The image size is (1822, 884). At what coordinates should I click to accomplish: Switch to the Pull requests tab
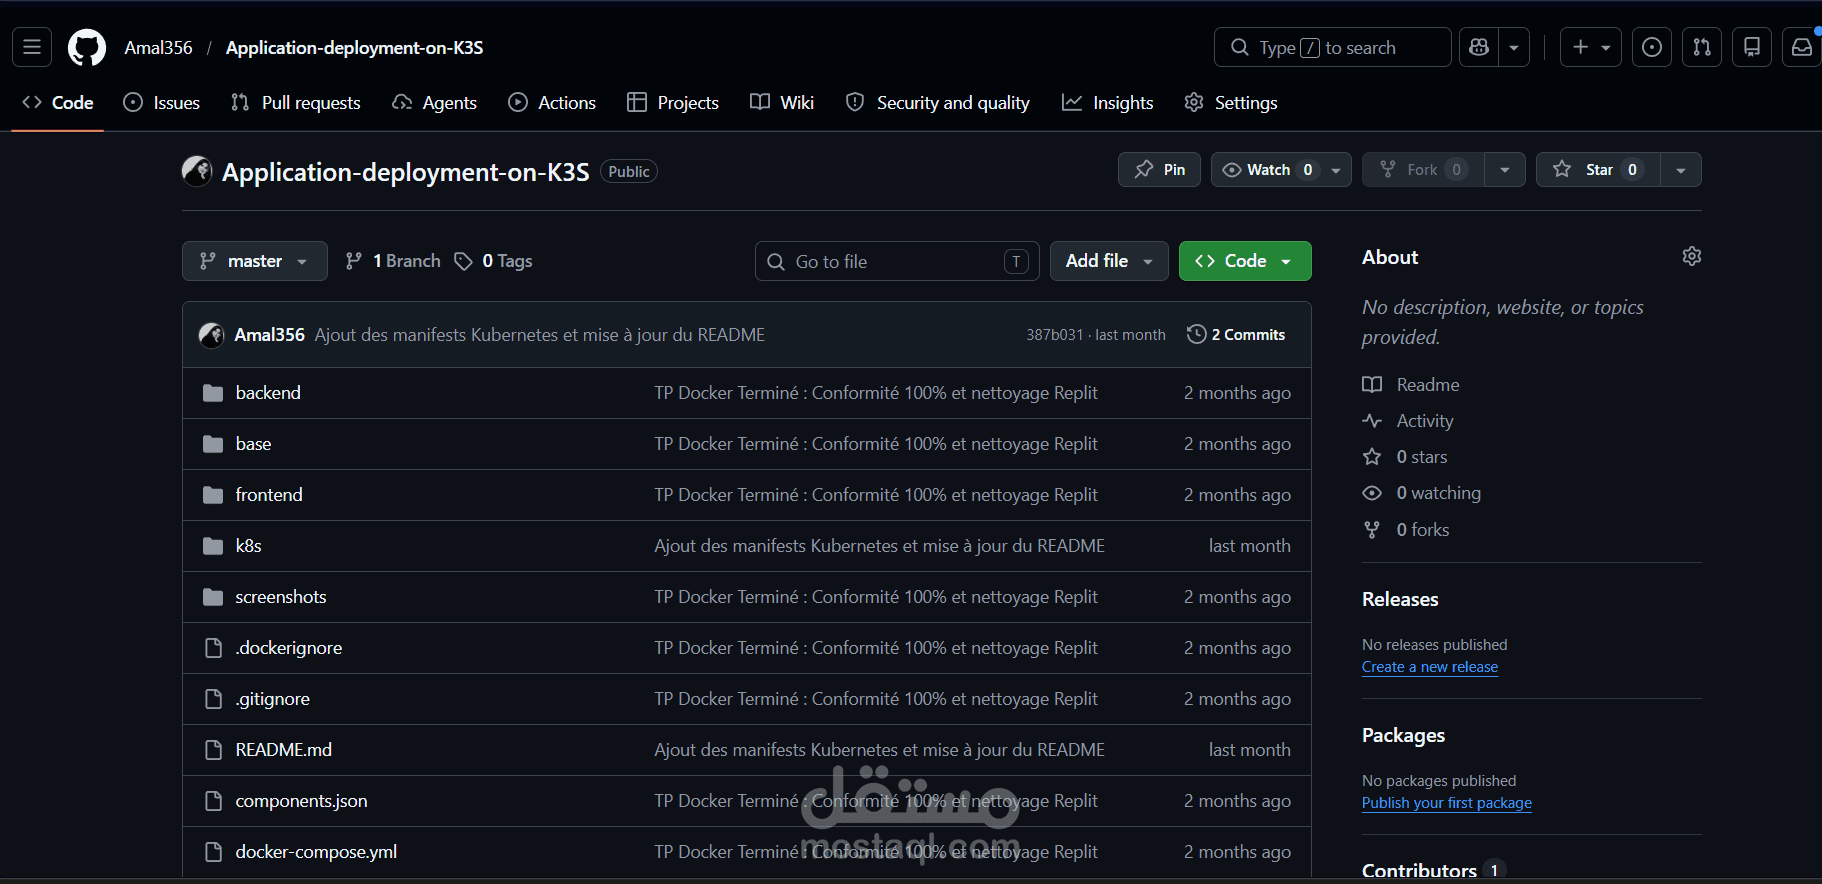(296, 103)
